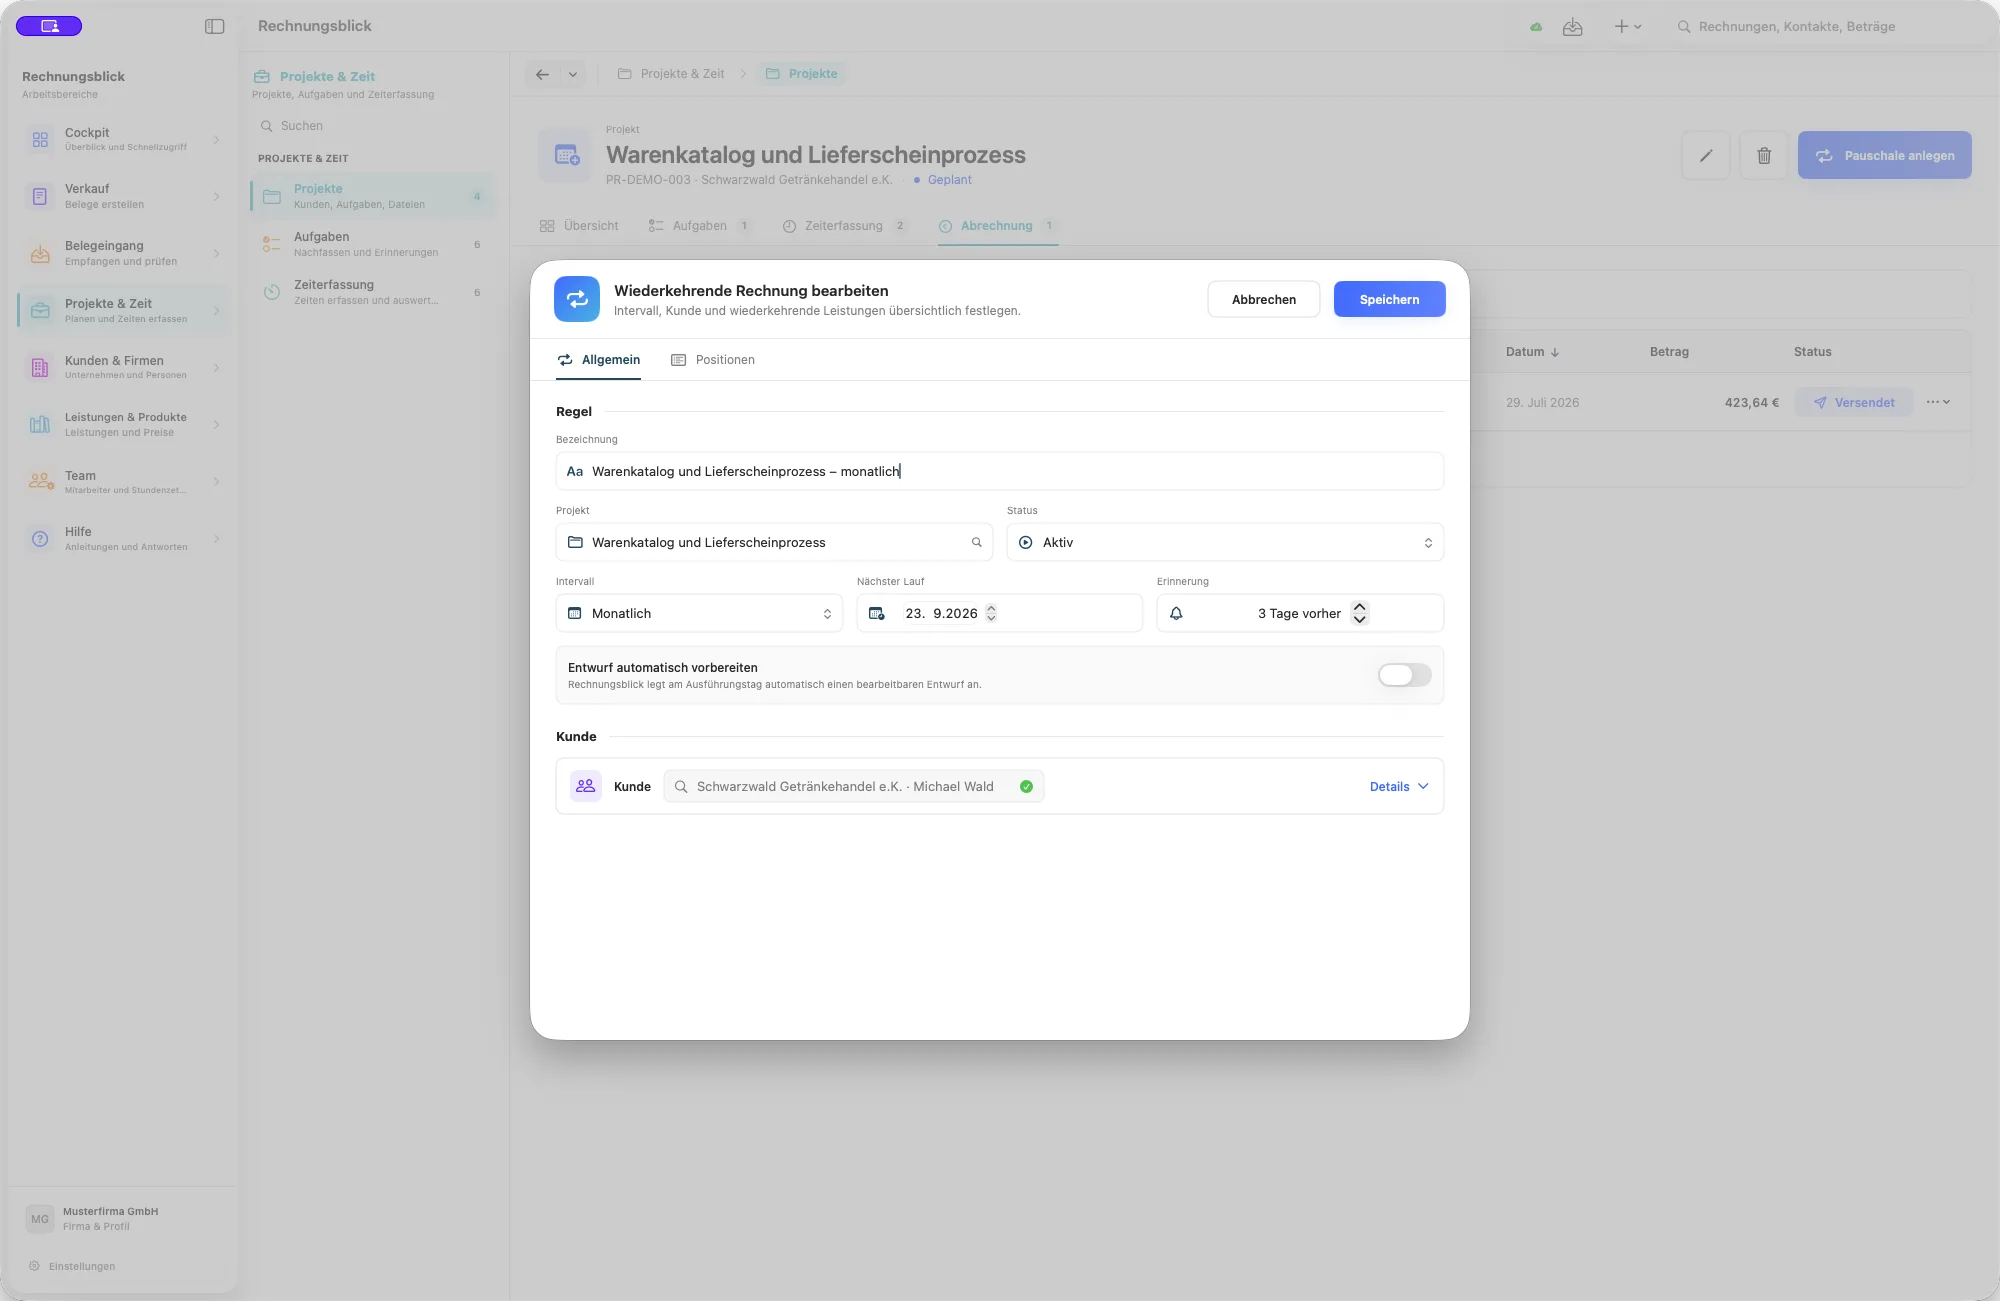Click the pencil edit project icon

point(1706,155)
